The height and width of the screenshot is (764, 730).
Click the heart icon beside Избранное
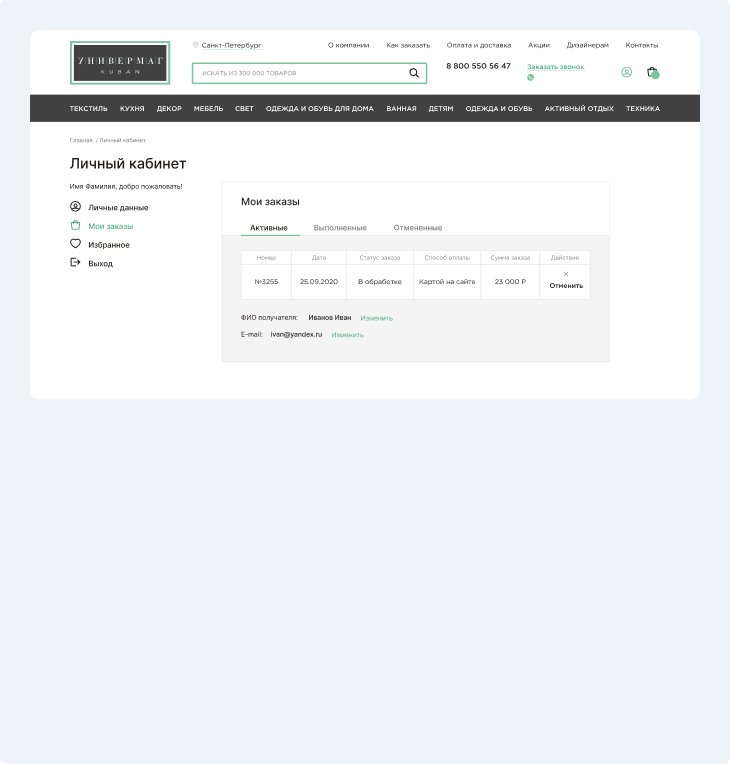pos(76,244)
